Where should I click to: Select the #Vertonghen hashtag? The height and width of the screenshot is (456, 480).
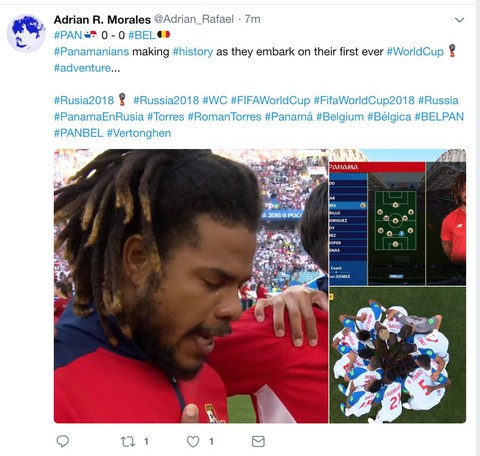click(x=139, y=133)
